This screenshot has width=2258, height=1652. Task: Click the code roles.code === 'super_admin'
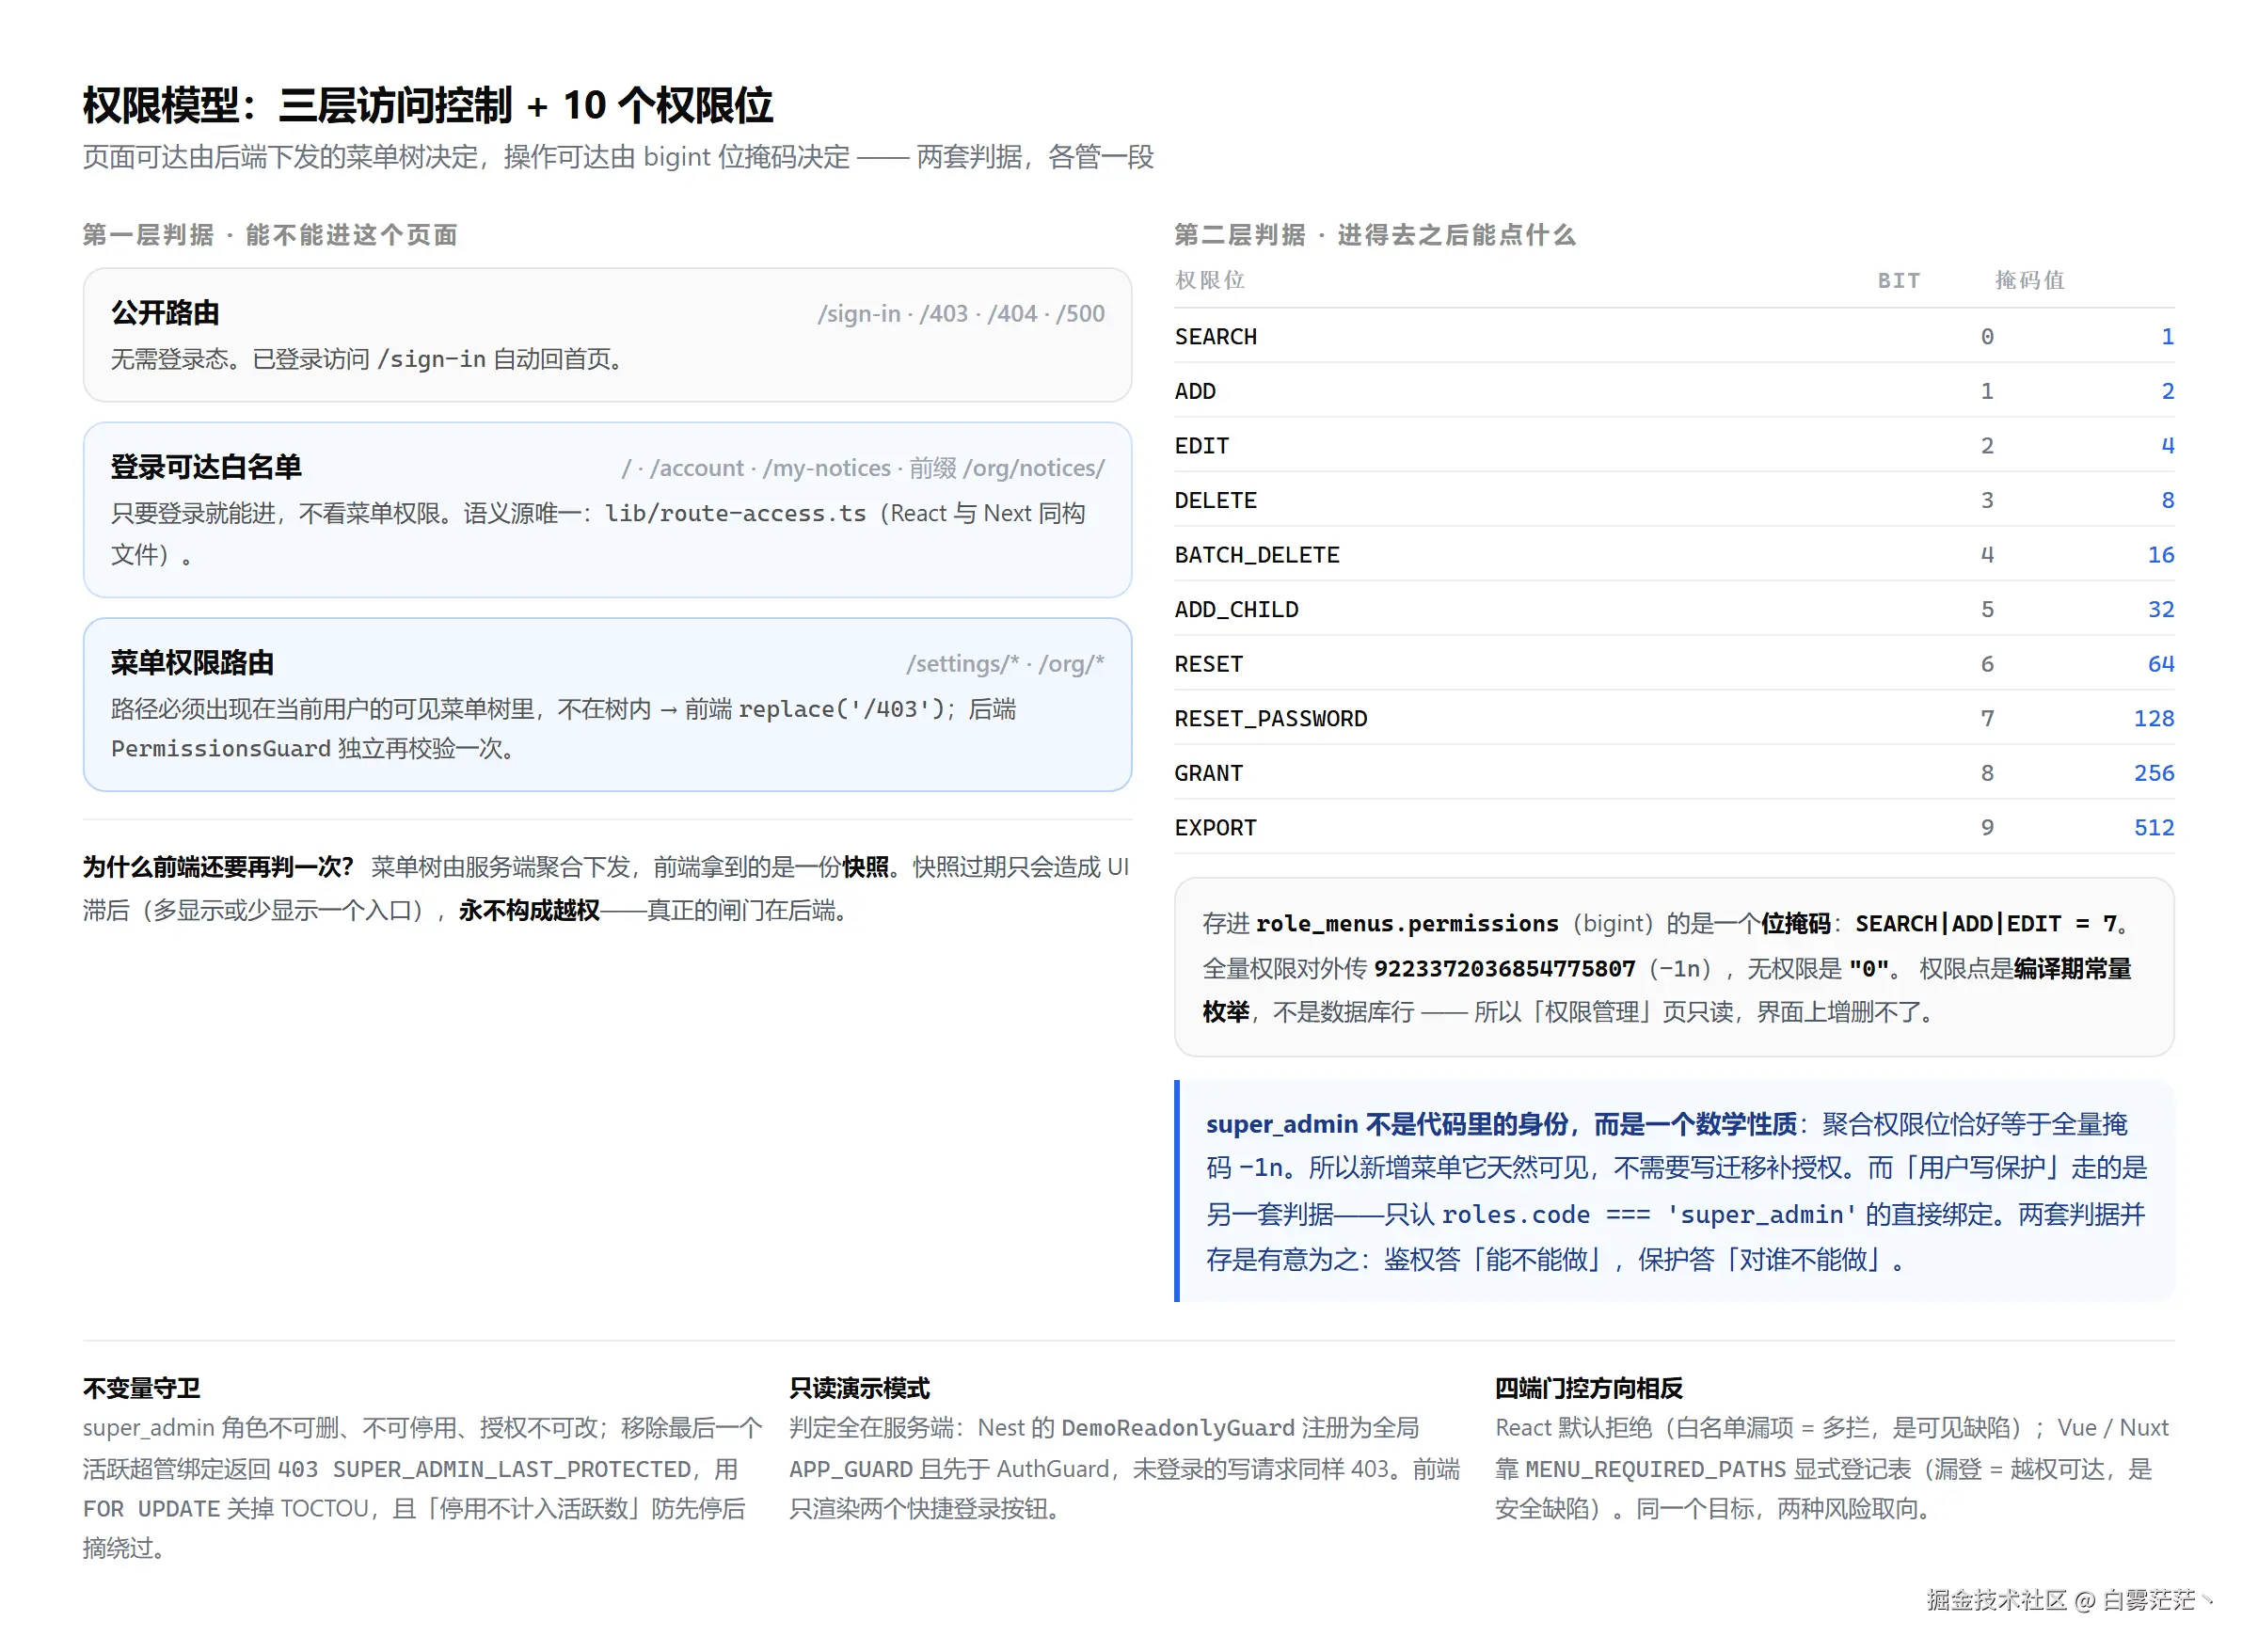coord(1649,1215)
